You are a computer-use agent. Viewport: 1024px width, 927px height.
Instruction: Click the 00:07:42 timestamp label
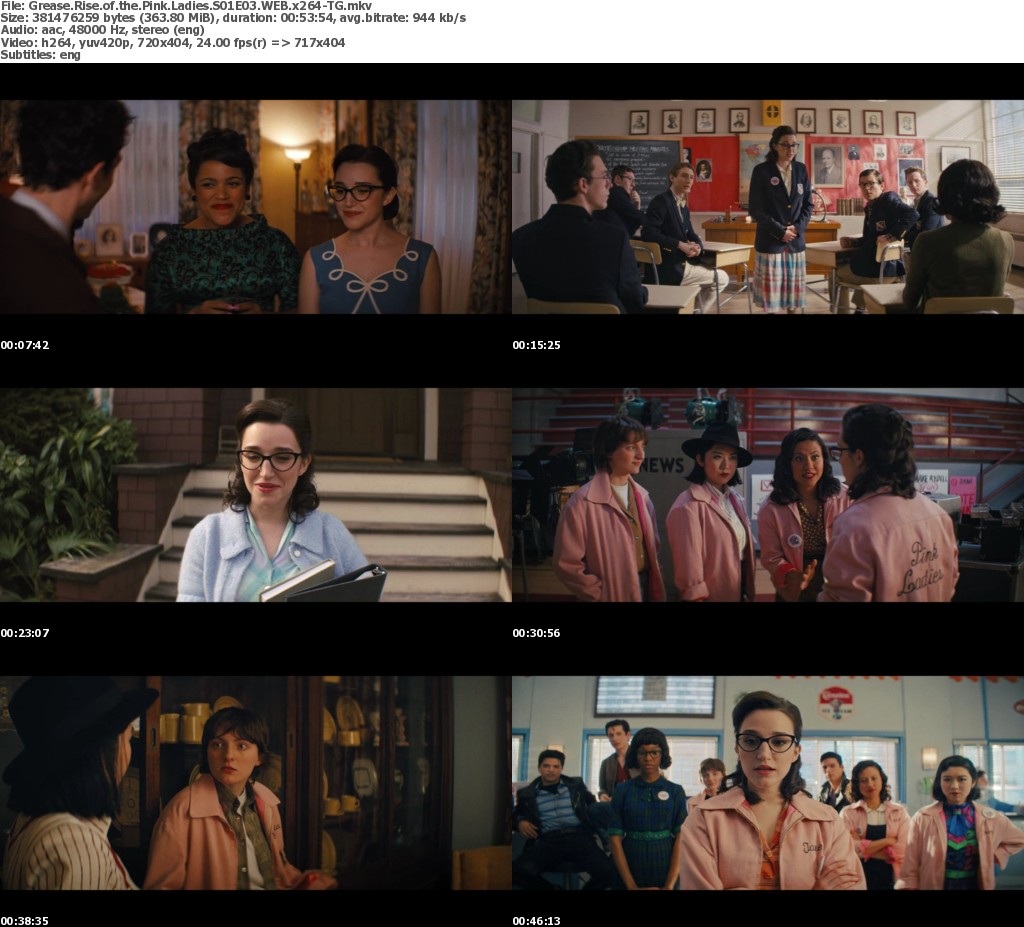(25, 345)
